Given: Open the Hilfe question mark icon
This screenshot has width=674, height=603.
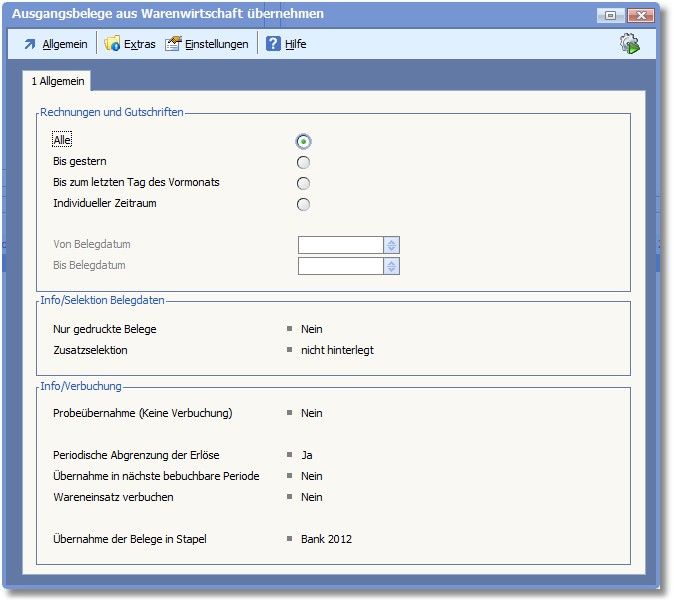Looking at the screenshot, I should point(273,44).
